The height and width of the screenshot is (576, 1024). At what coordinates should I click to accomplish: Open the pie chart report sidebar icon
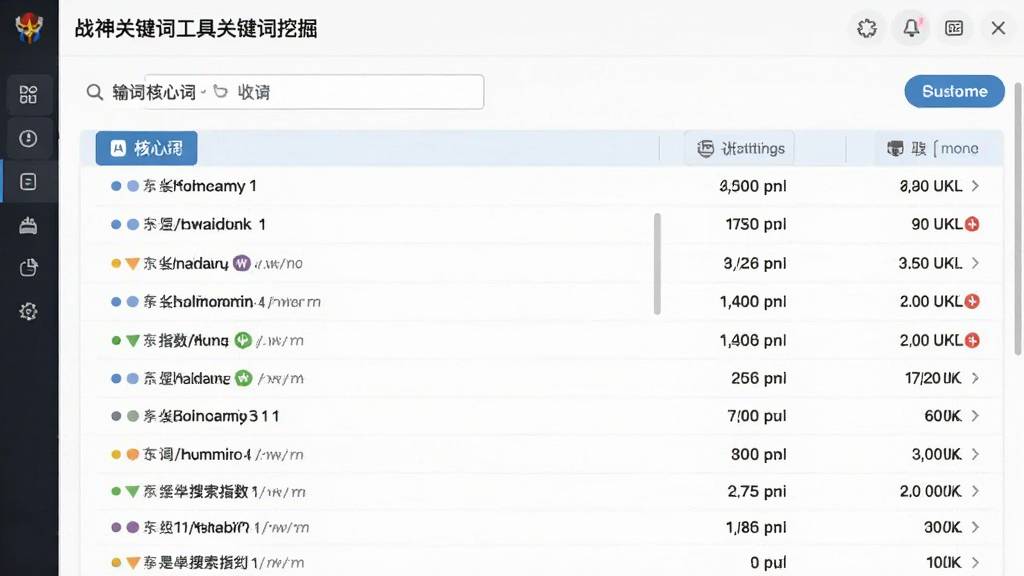point(28,268)
